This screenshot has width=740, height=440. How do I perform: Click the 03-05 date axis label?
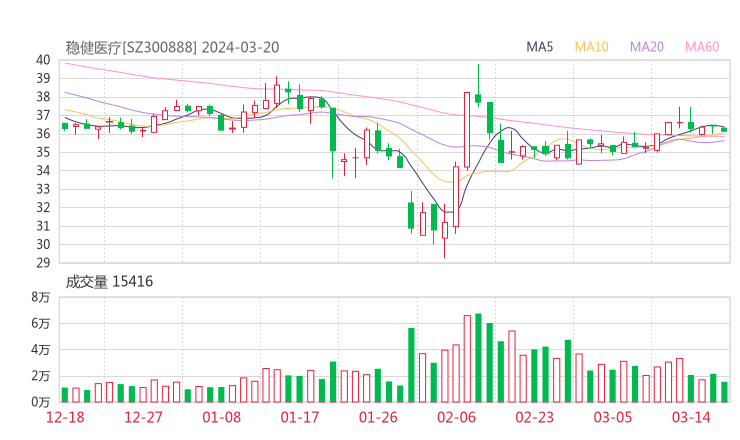click(613, 417)
